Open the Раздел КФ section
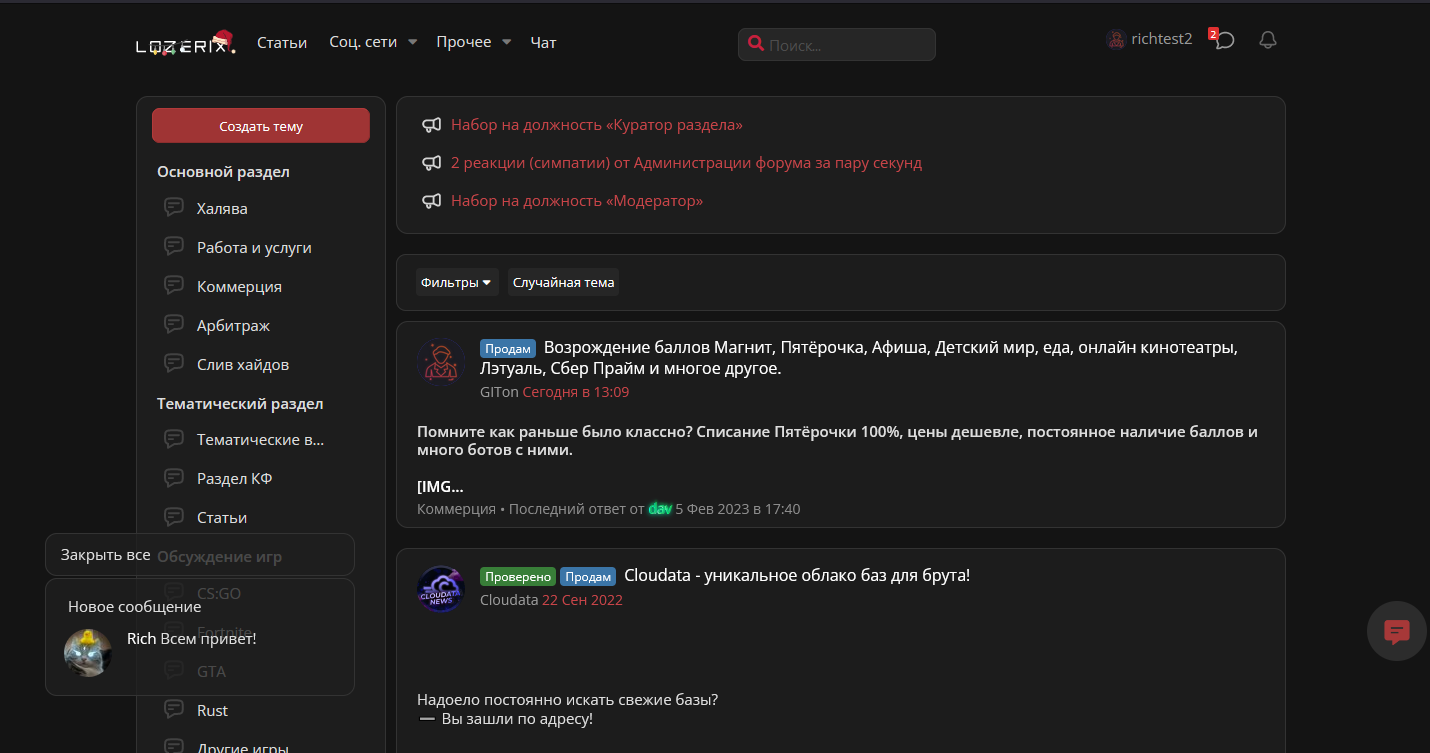The image size is (1430, 753). pyautogui.click(x=235, y=478)
